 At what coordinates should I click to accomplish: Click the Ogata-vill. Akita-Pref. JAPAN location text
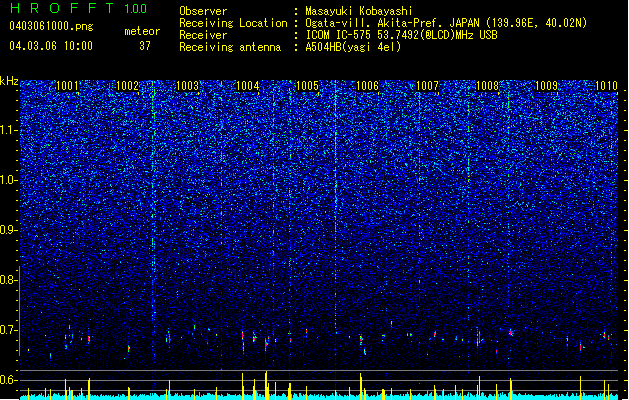(x=446, y=23)
